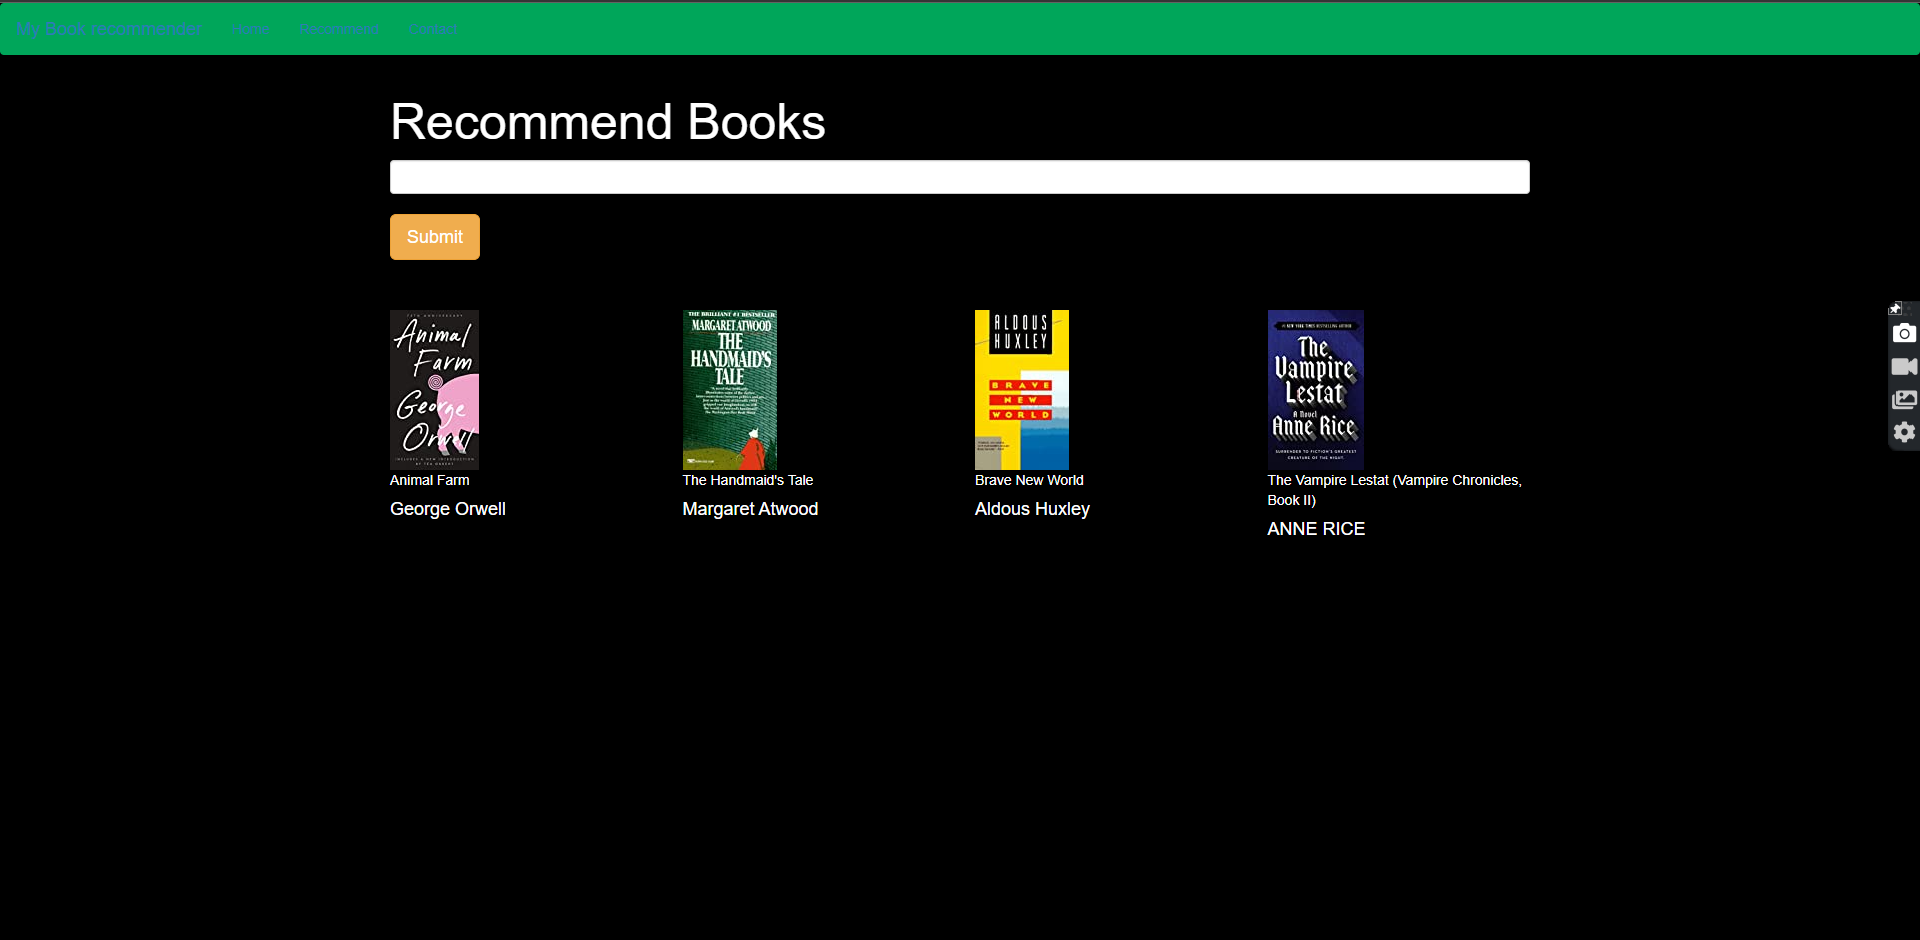Click the Home navigation item
This screenshot has width=1920, height=940.
click(x=249, y=28)
